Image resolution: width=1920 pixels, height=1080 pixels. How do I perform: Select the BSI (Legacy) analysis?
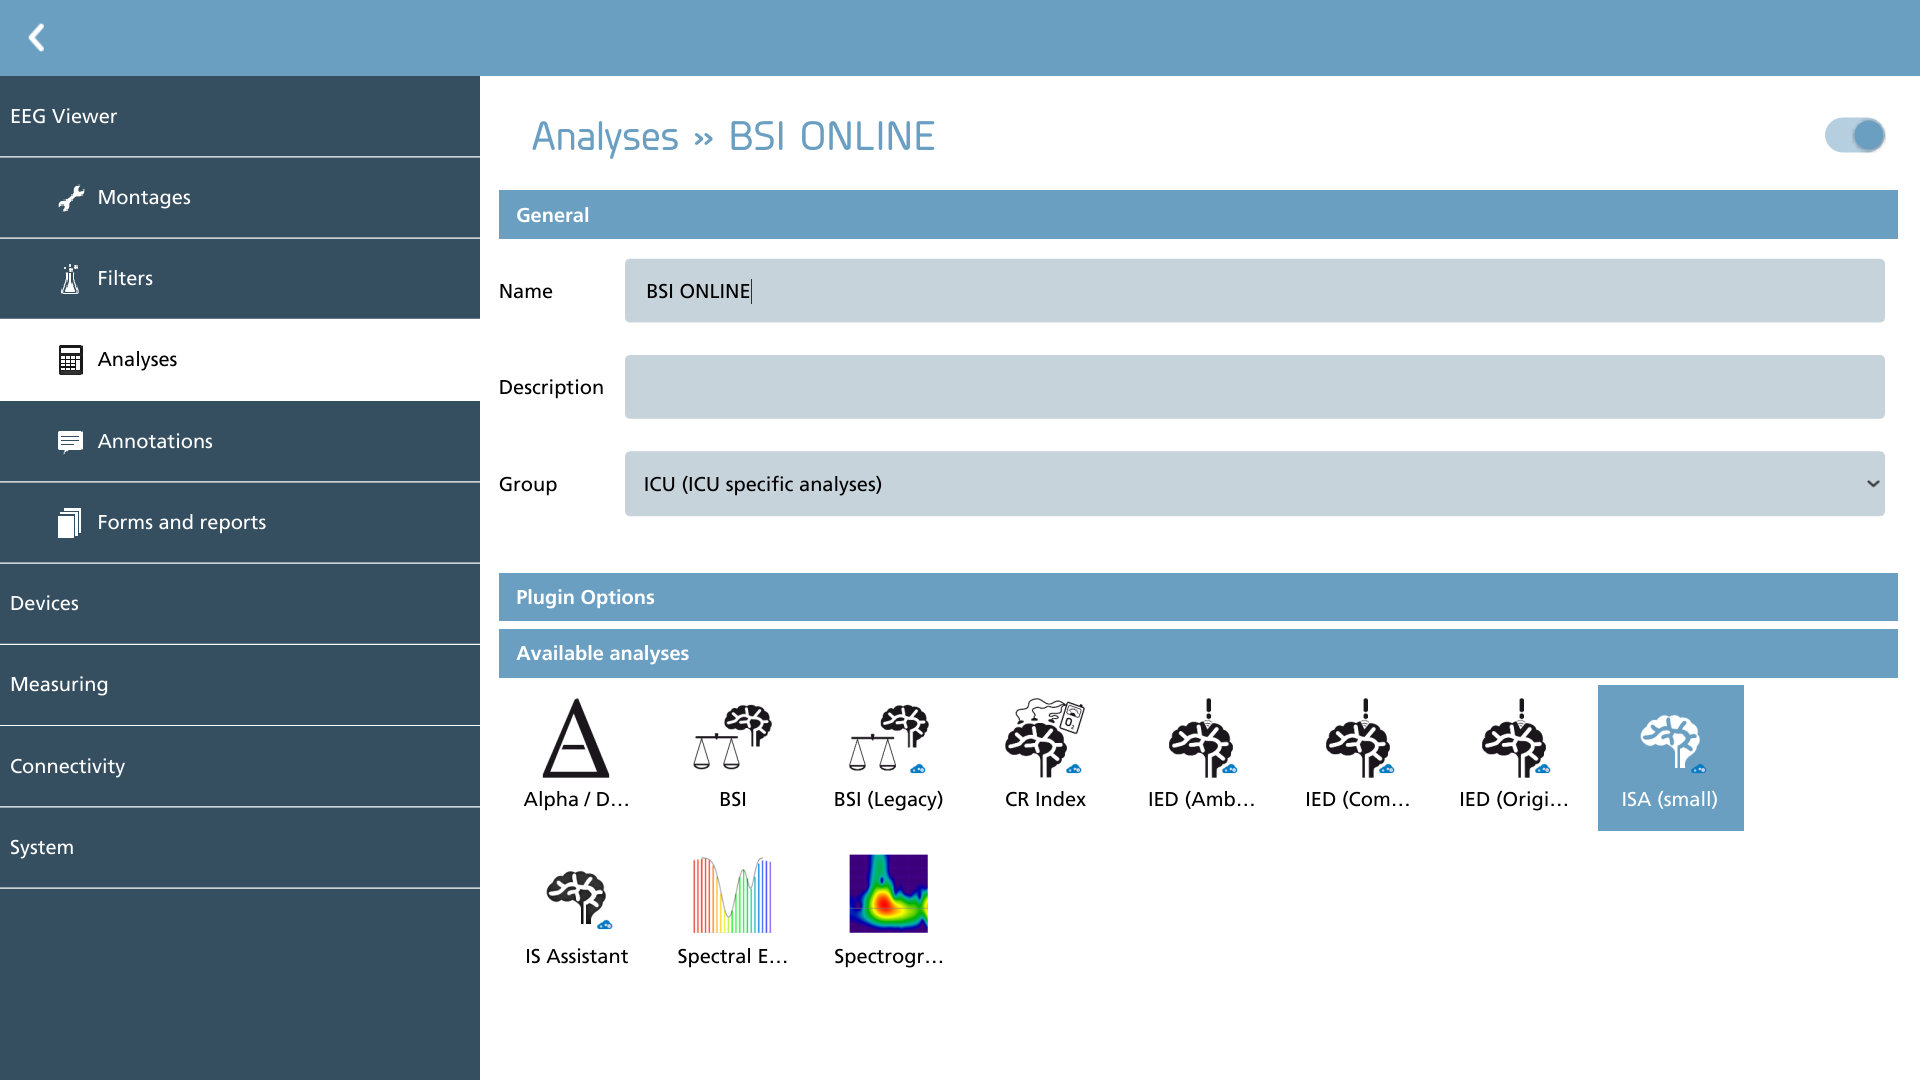coord(888,757)
